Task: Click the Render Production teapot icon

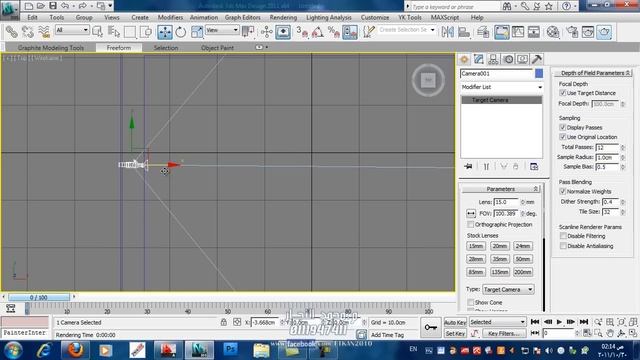Action: pyautogui.click(x=604, y=32)
